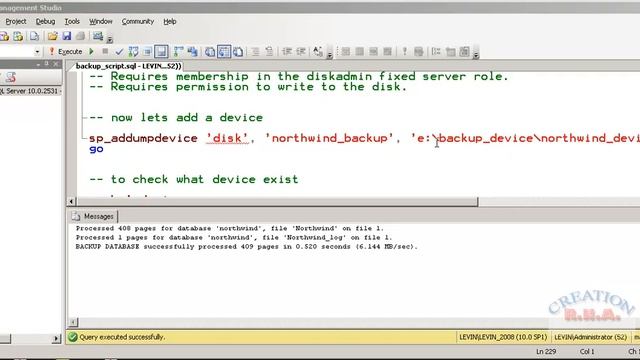Click the 'disk' string literal
Viewport: 640px width, 360px height.
[x=227, y=138]
